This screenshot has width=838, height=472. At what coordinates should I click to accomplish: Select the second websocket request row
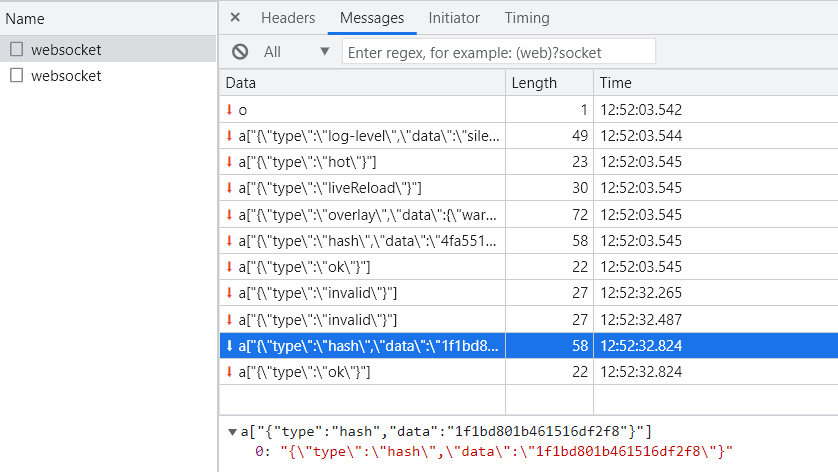[x=108, y=75]
